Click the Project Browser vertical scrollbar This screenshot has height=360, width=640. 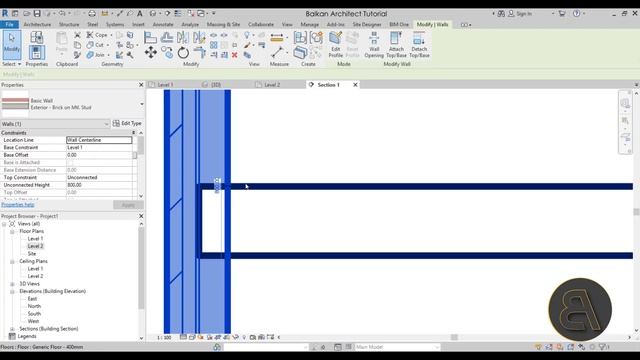point(141,269)
